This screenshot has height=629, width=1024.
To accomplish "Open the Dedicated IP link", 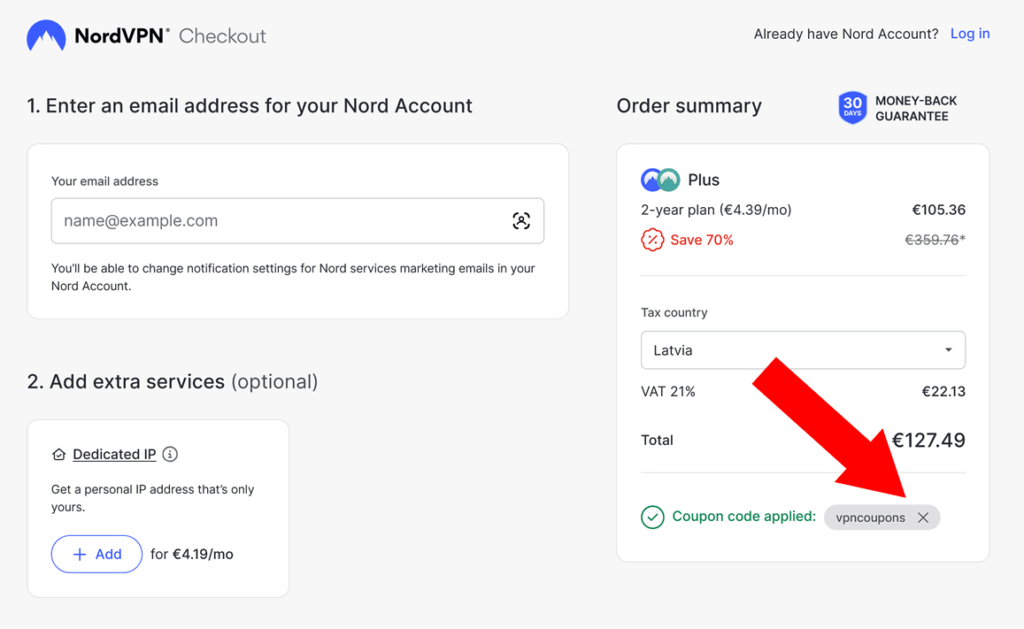I will coord(114,454).
